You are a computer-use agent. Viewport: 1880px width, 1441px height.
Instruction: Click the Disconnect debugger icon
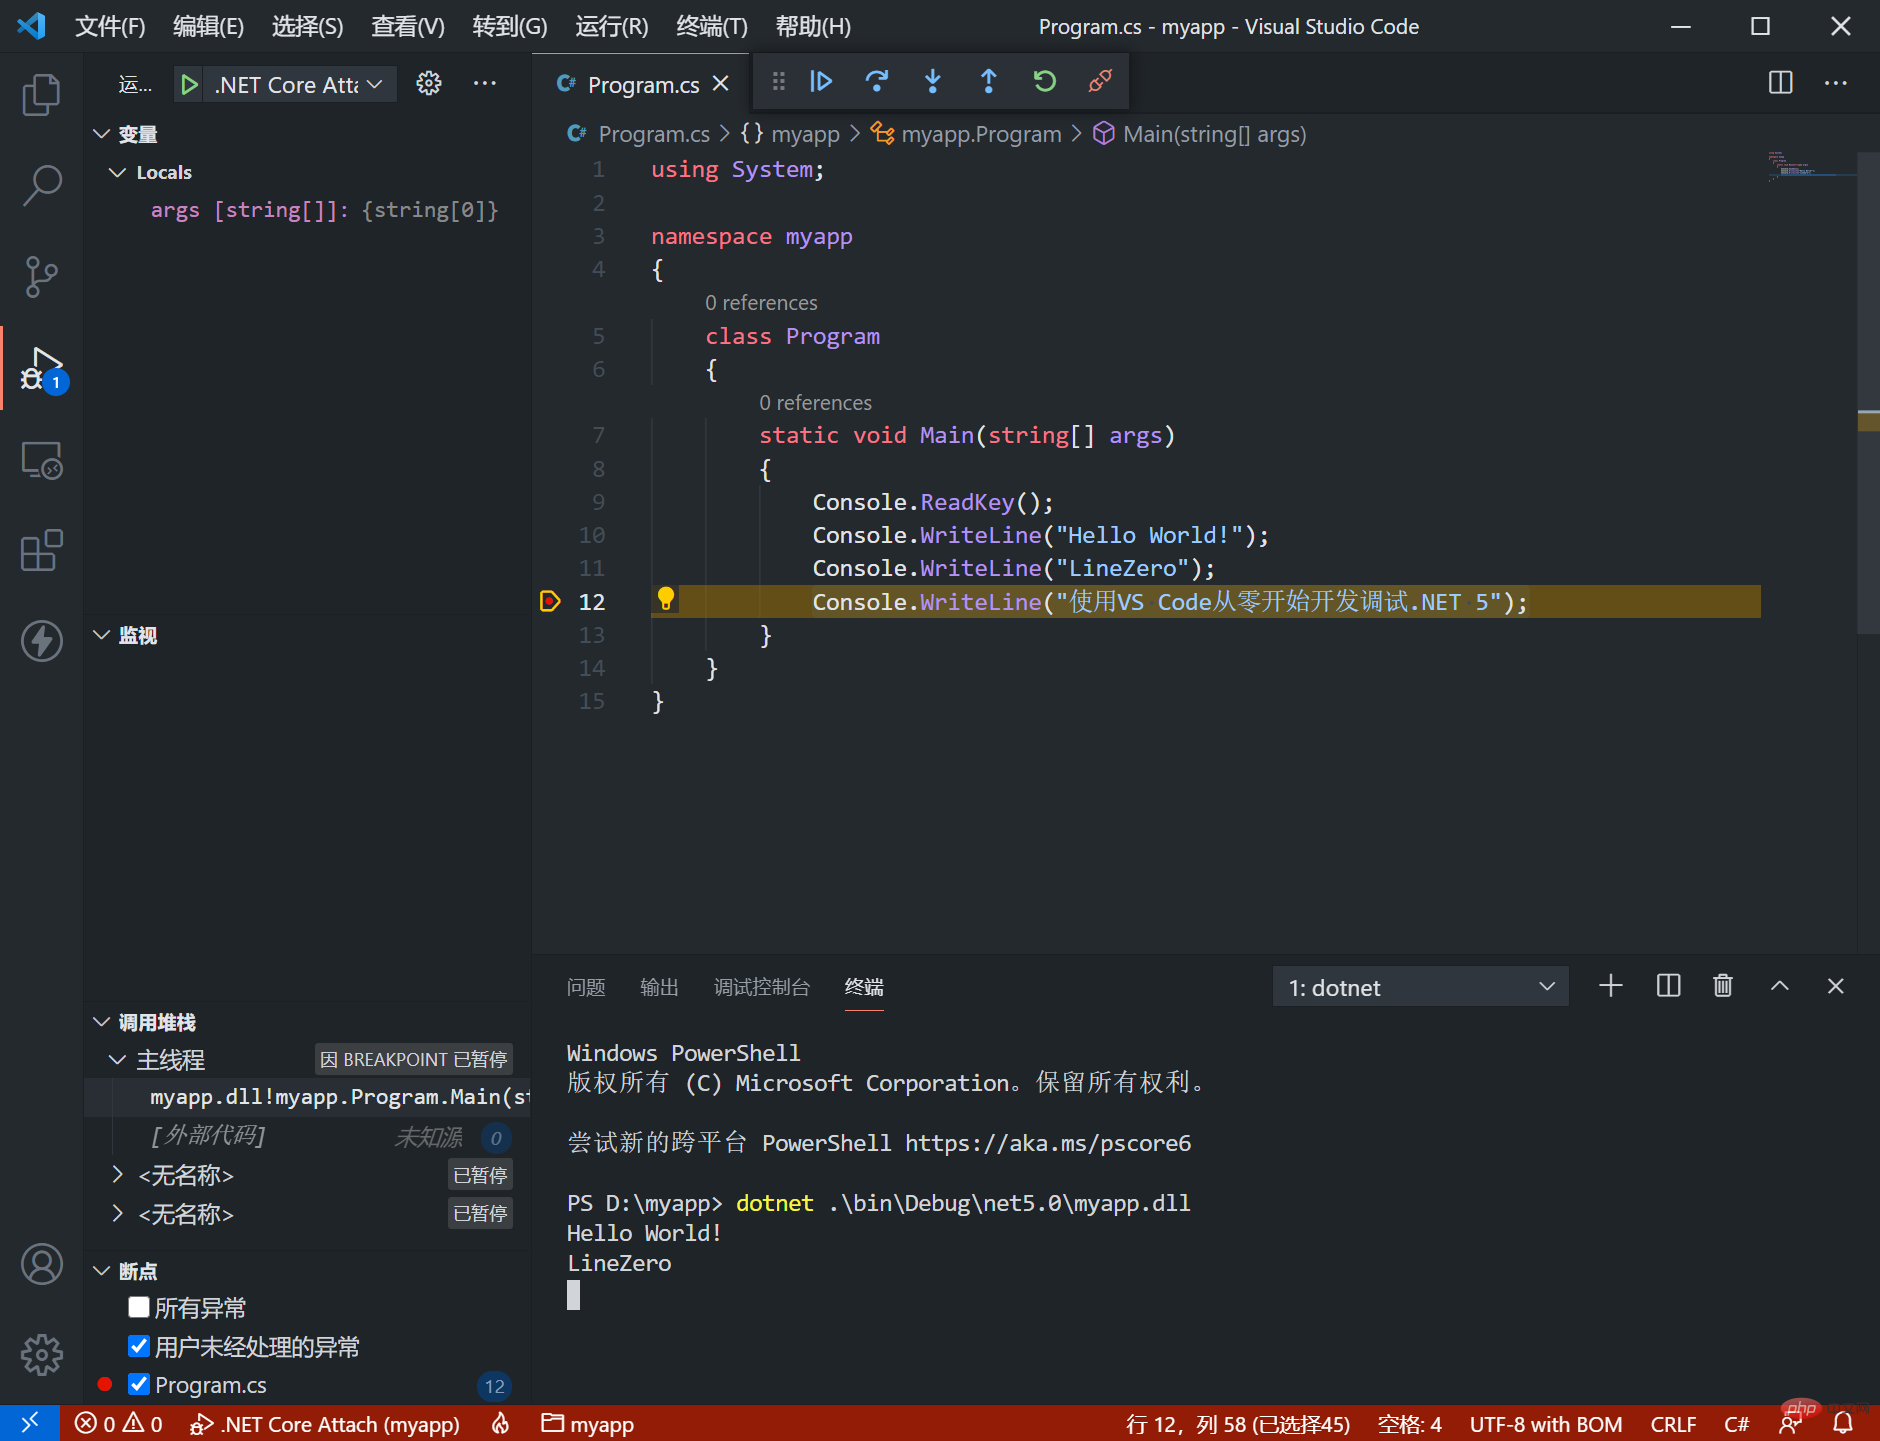click(x=1100, y=81)
